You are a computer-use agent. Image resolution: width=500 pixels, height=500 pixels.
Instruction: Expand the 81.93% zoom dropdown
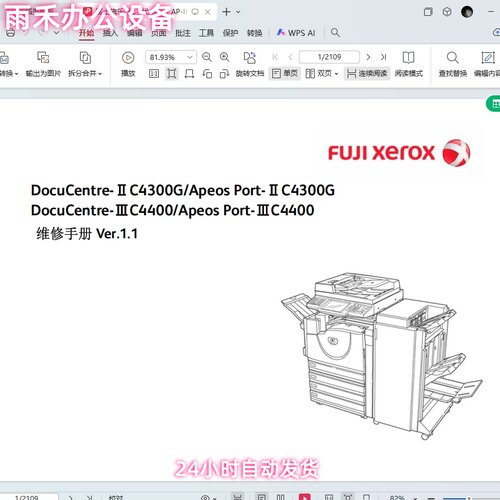point(190,57)
